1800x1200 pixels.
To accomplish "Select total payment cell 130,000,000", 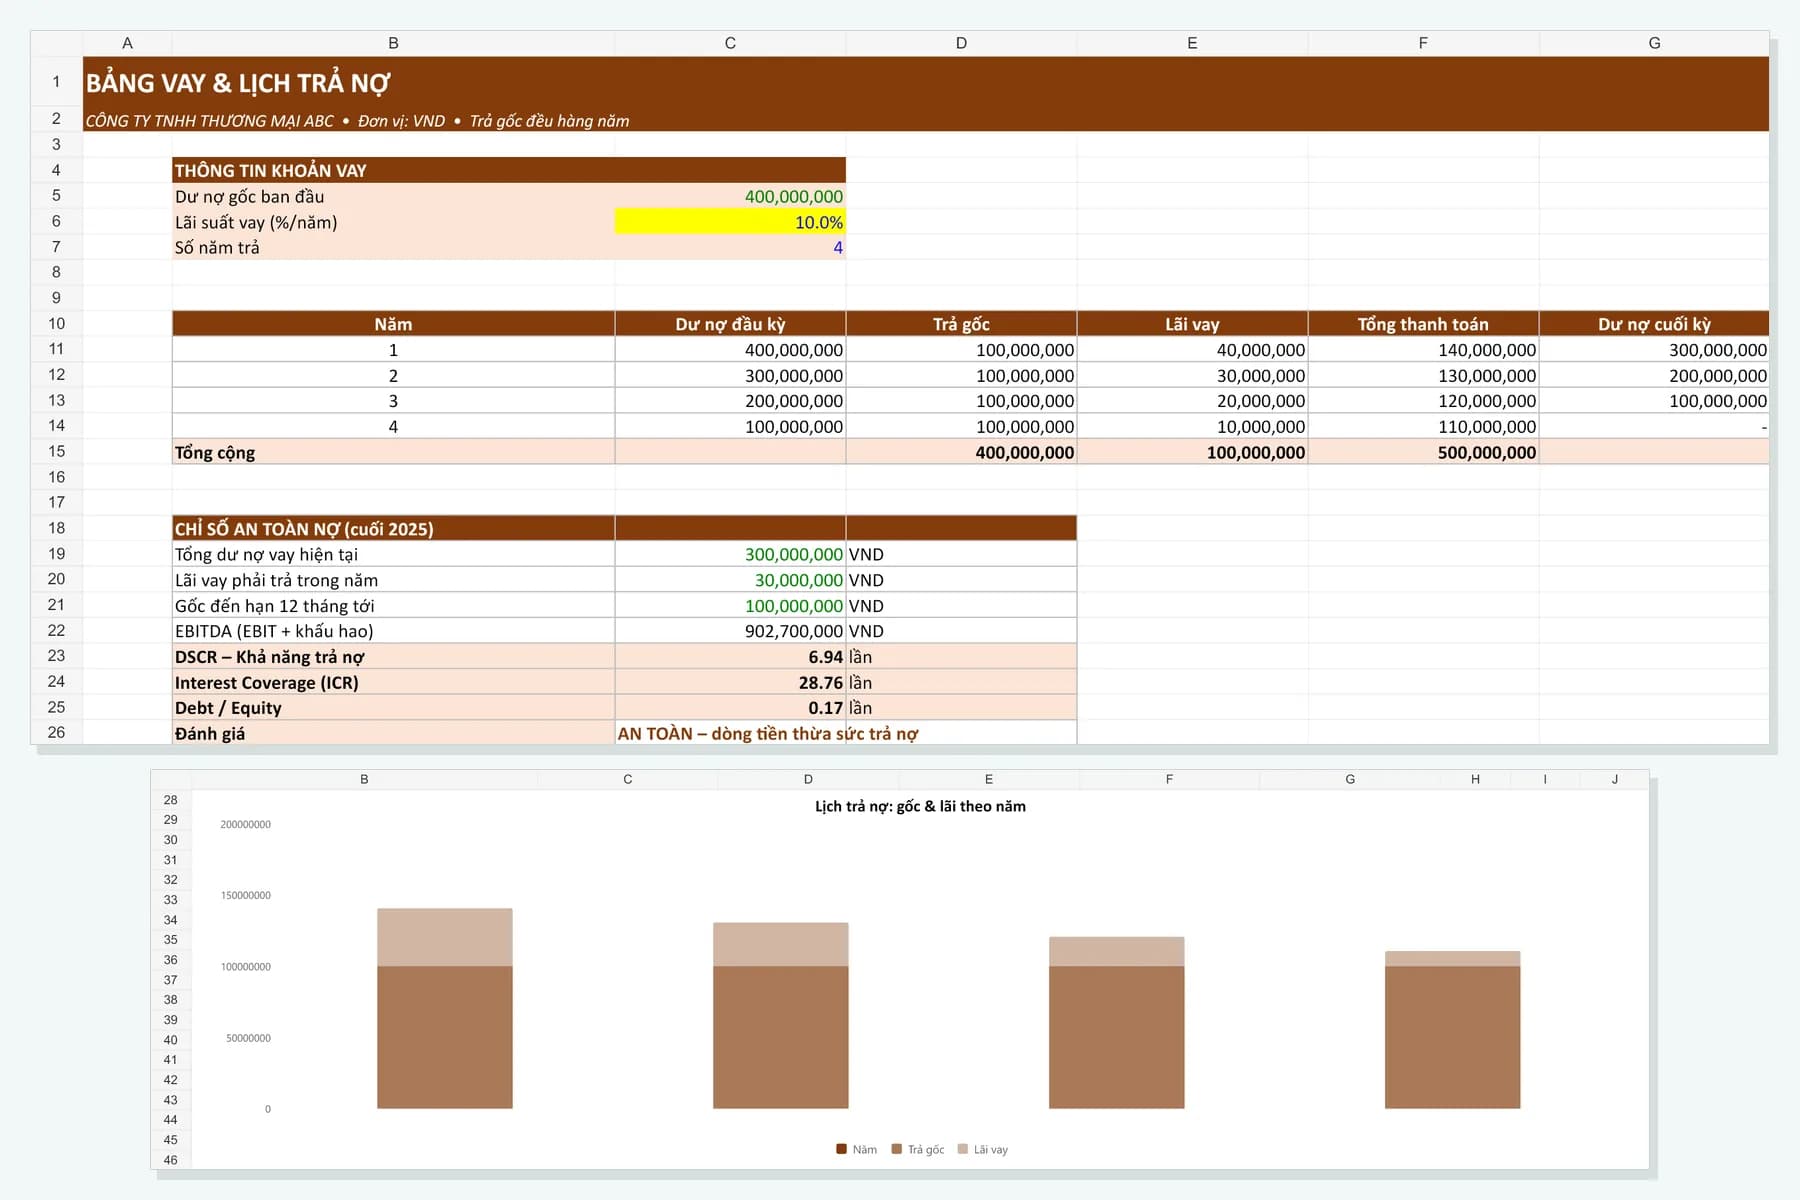I will 1423,375.
